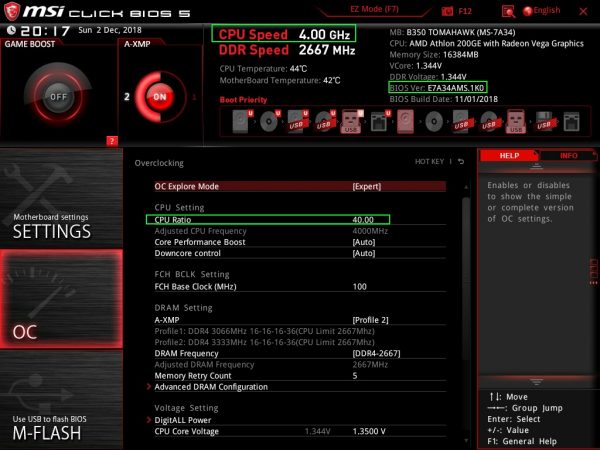Click the BIOS Ver E7A34AMS.1K0 text
The width and height of the screenshot is (600, 450).
[437, 88]
